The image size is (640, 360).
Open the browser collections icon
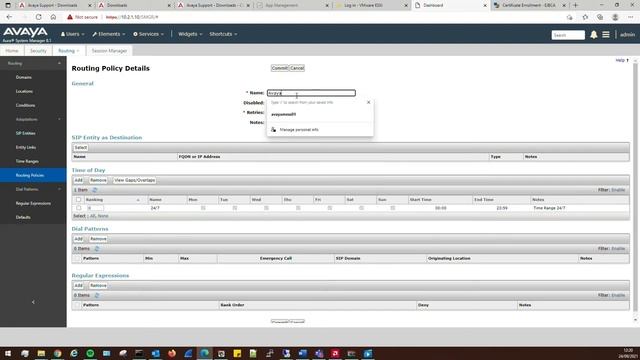[600, 17]
